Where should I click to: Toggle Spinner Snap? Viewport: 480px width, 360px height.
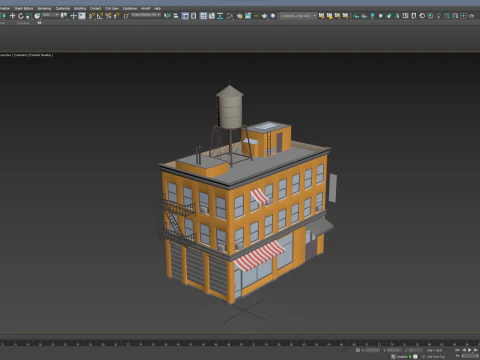(117, 16)
